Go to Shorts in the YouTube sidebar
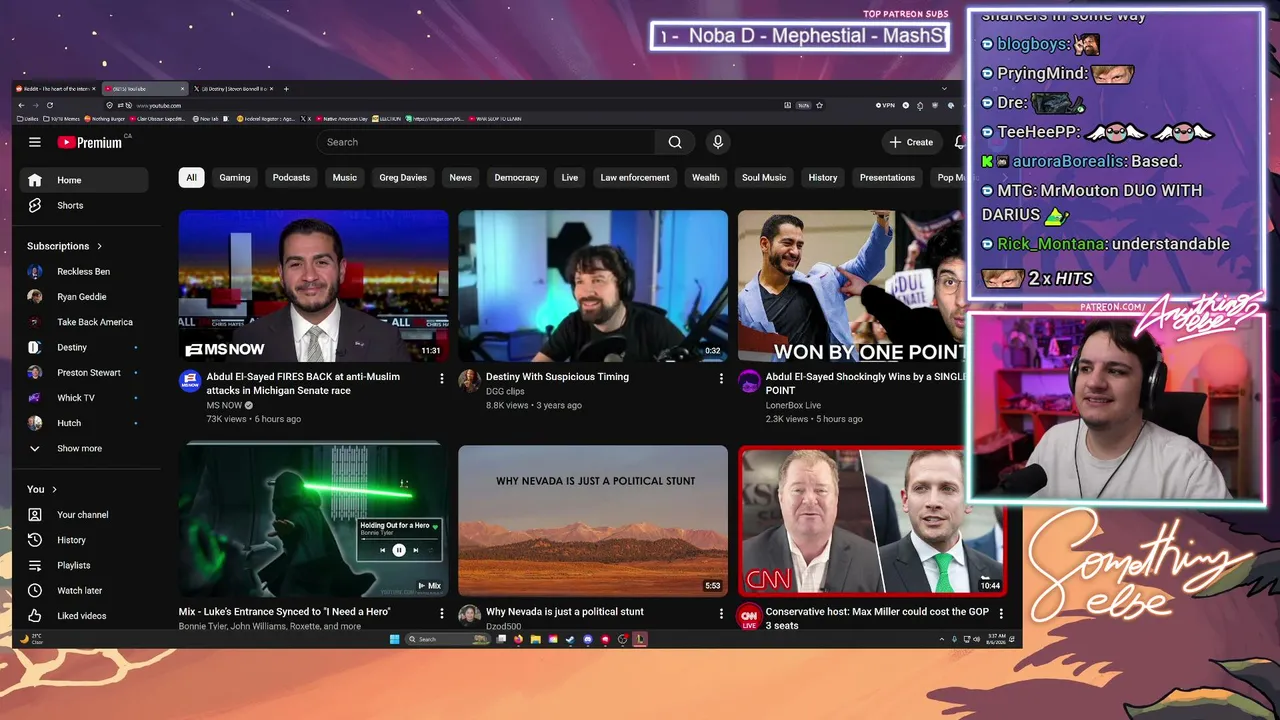The height and width of the screenshot is (720, 1280). click(x=84, y=205)
